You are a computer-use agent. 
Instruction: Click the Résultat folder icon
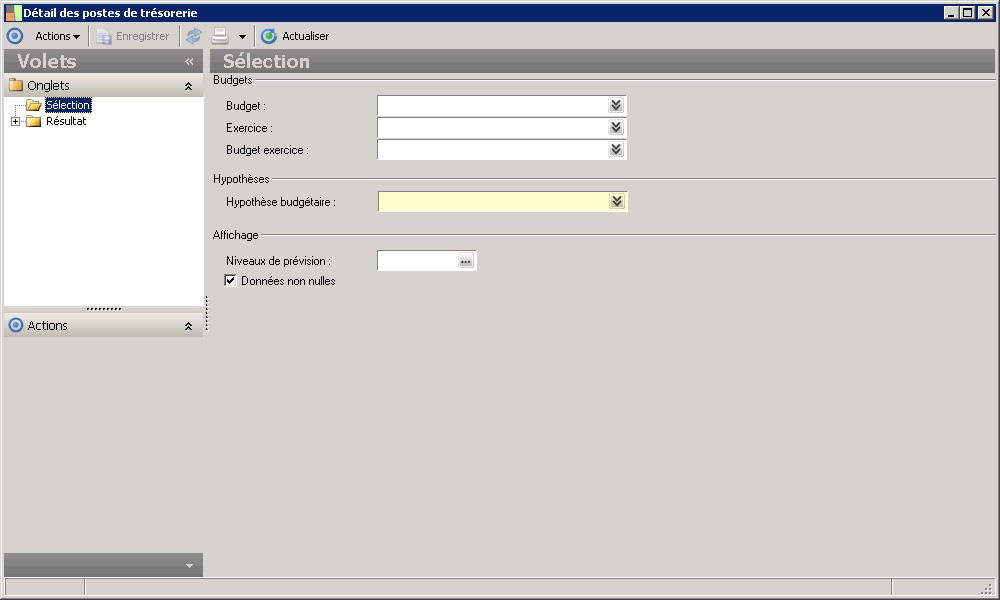34,121
